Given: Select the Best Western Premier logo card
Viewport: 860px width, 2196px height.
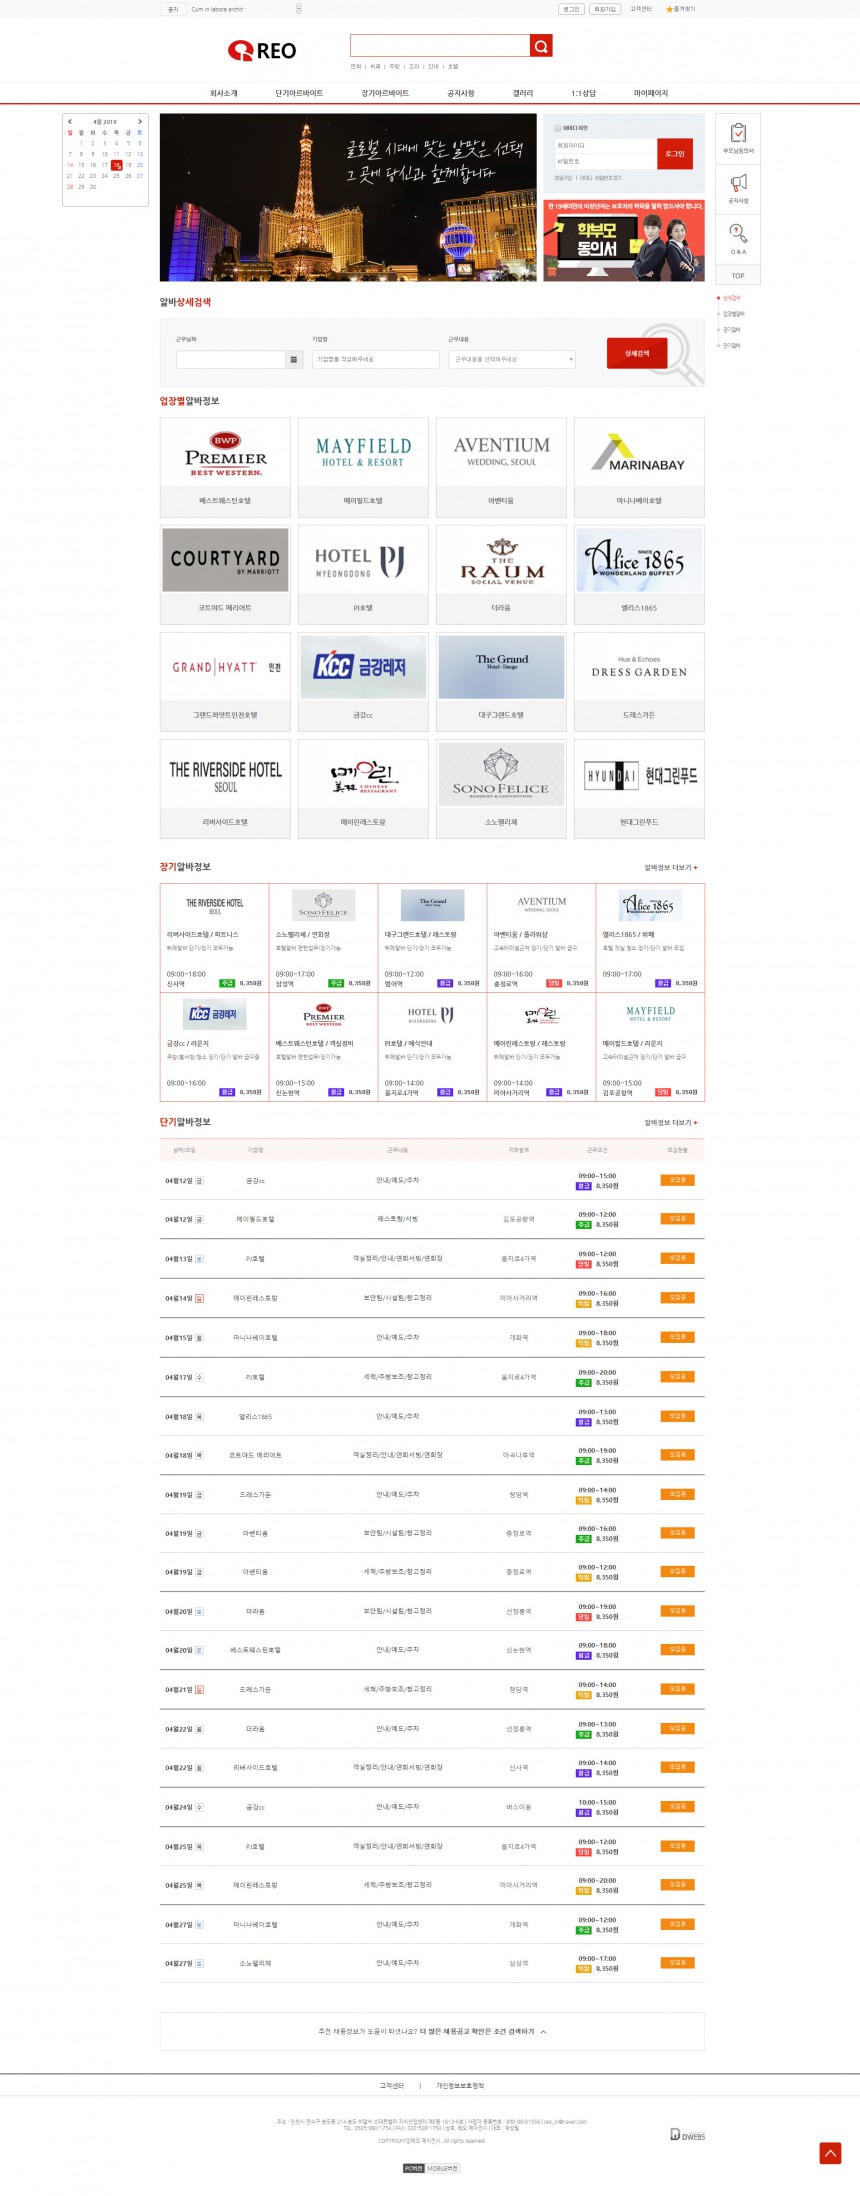Looking at the screenshot, I should click(225, 466).
